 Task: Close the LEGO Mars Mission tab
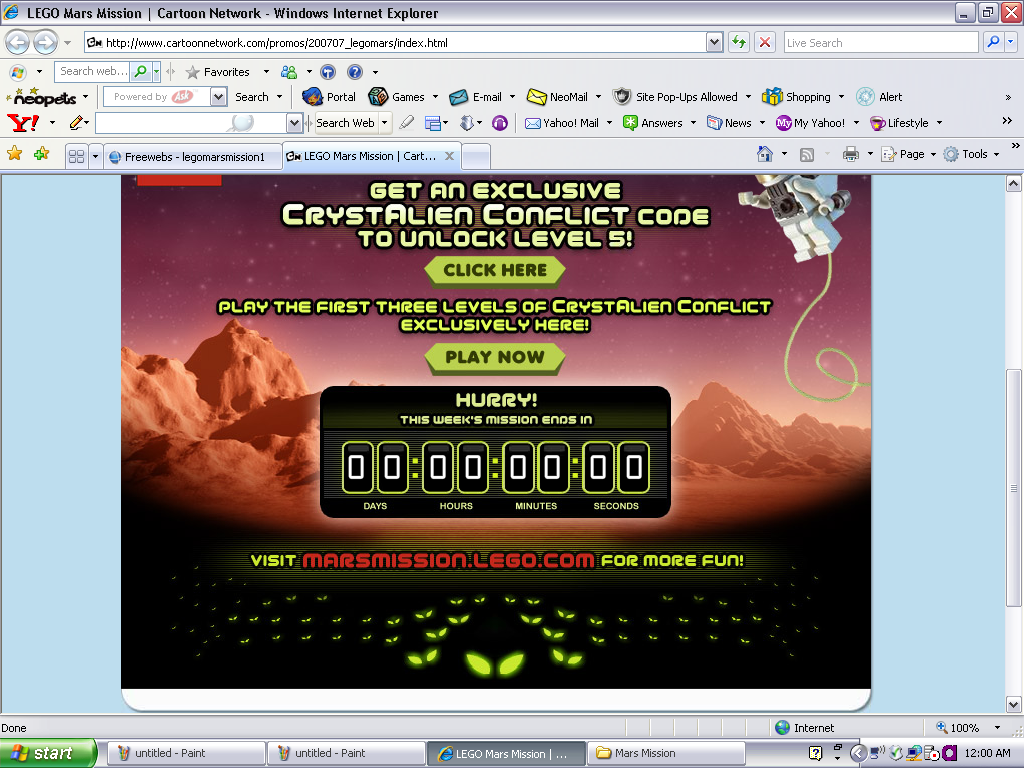point(449,156)
